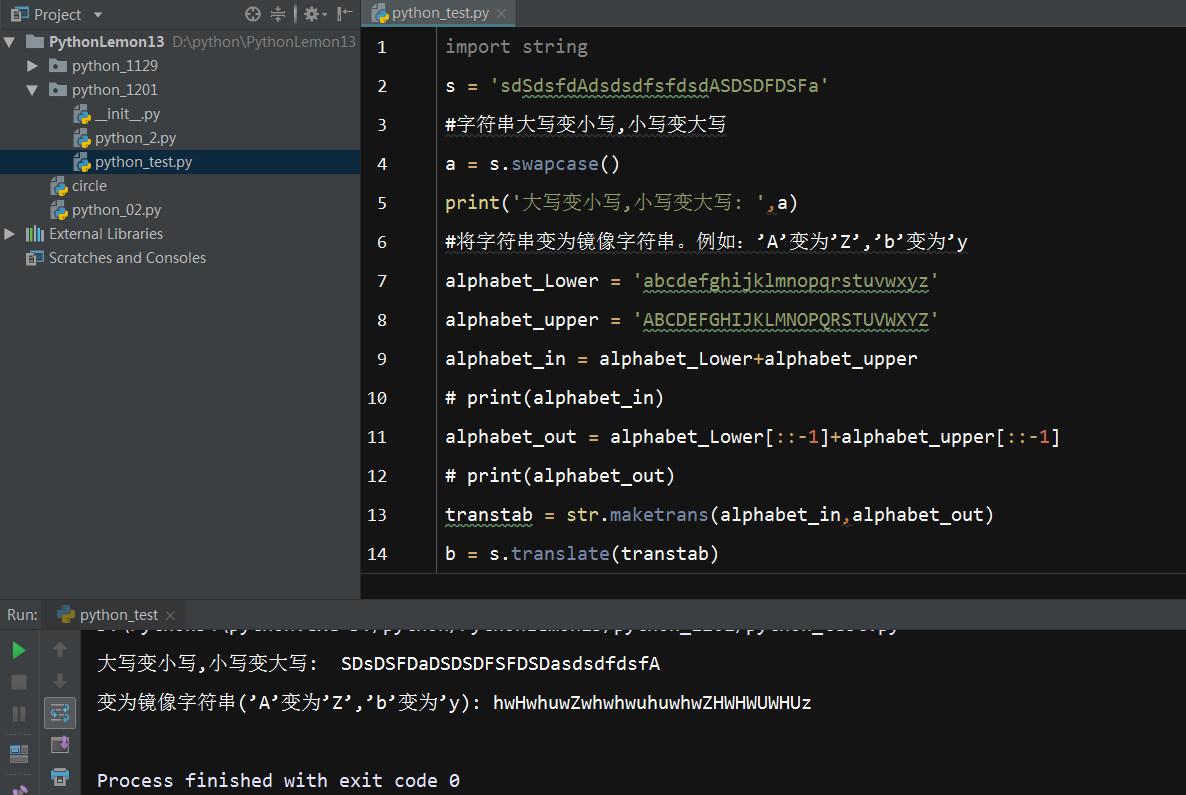Click the Collapse All icon in Project panel
Viewport: 1186px width, 795px height.
click(278, 14)
